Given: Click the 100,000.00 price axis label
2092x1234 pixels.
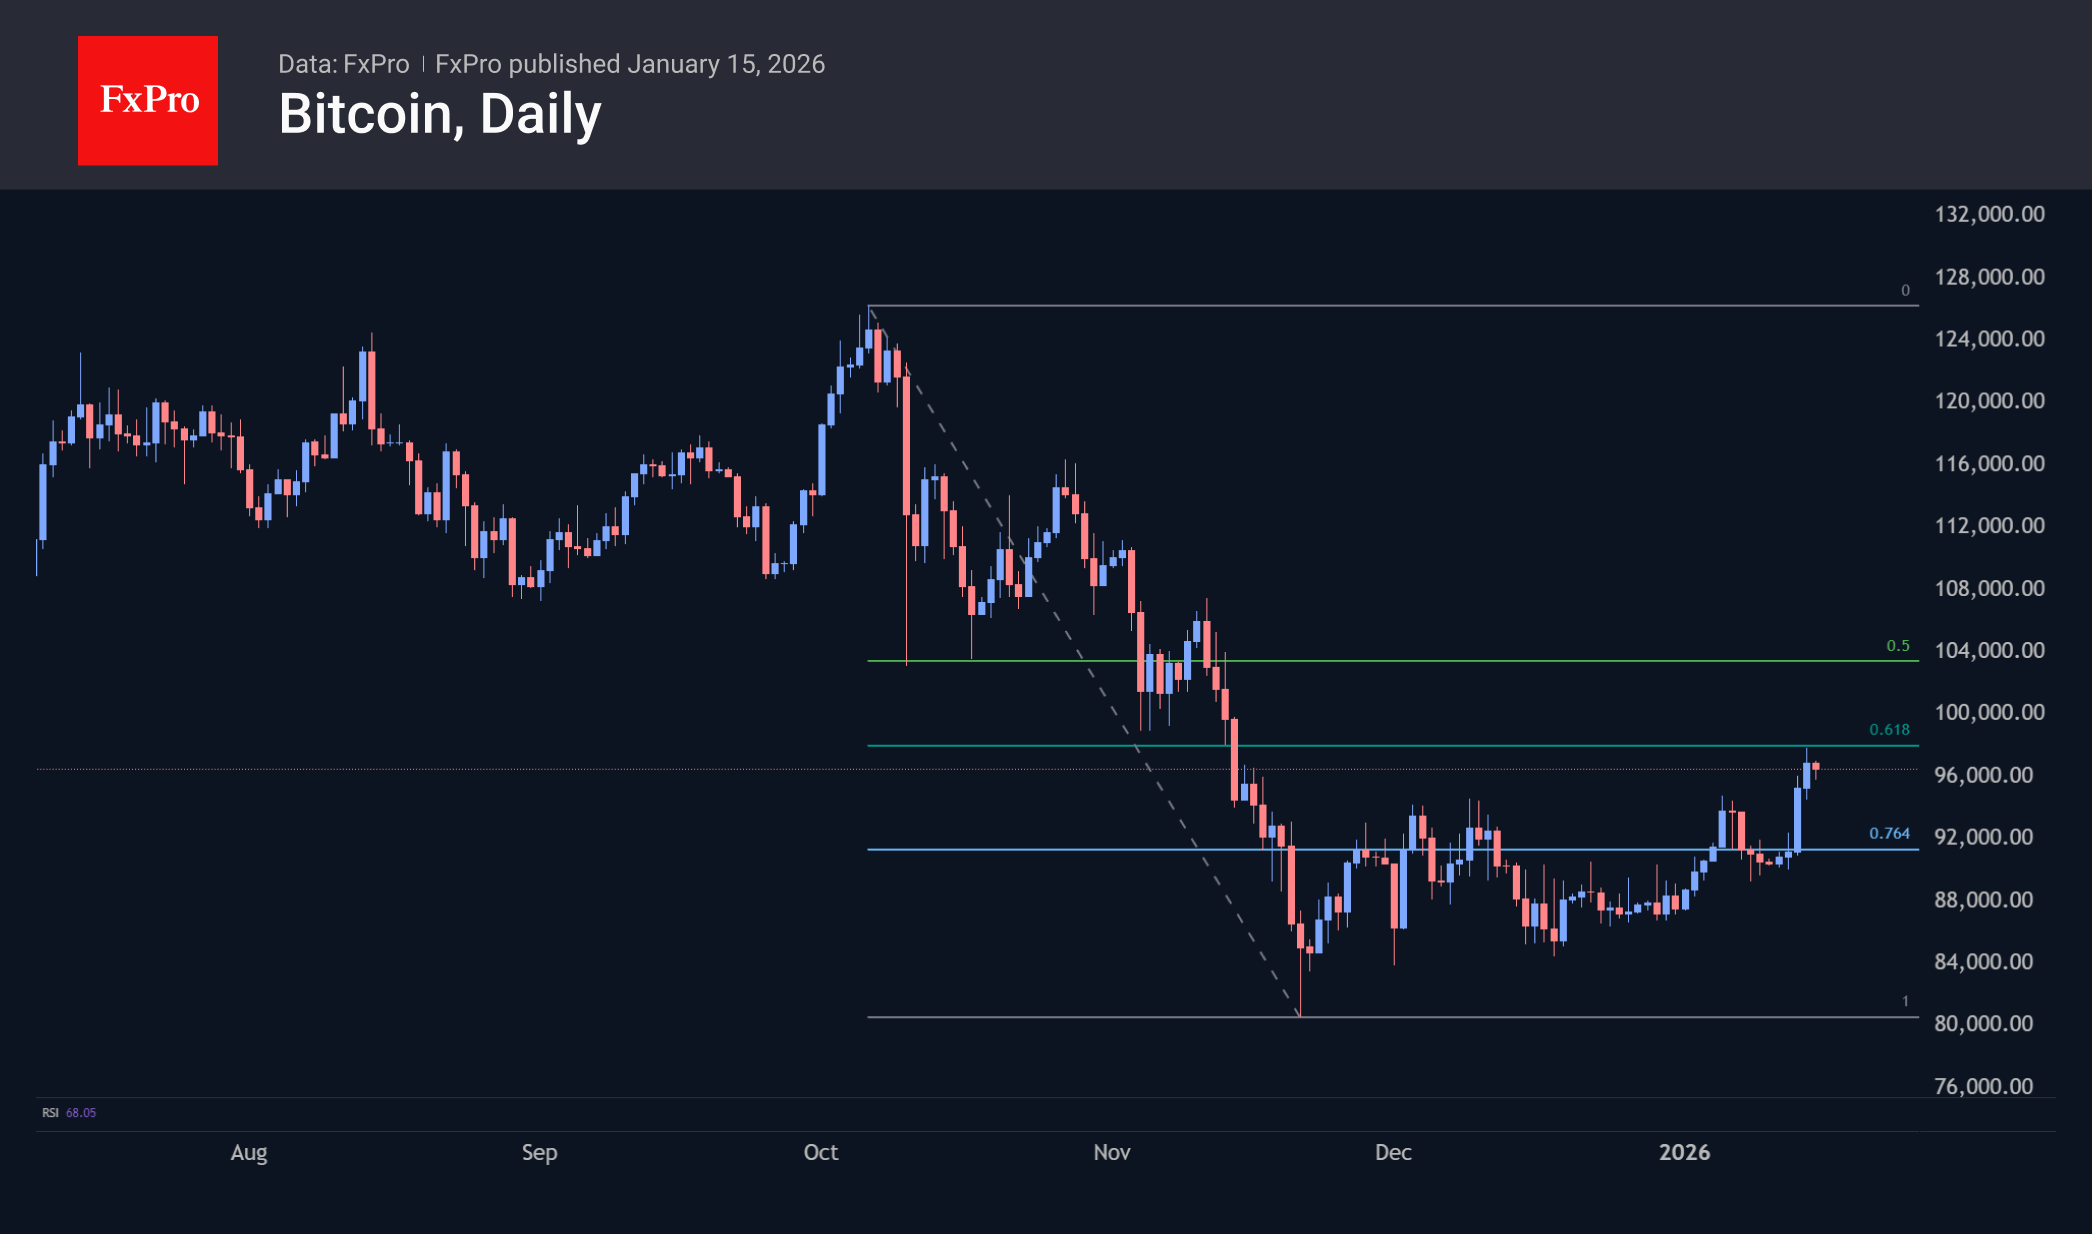Looking at the screenshot, I should click(1989, 712).
